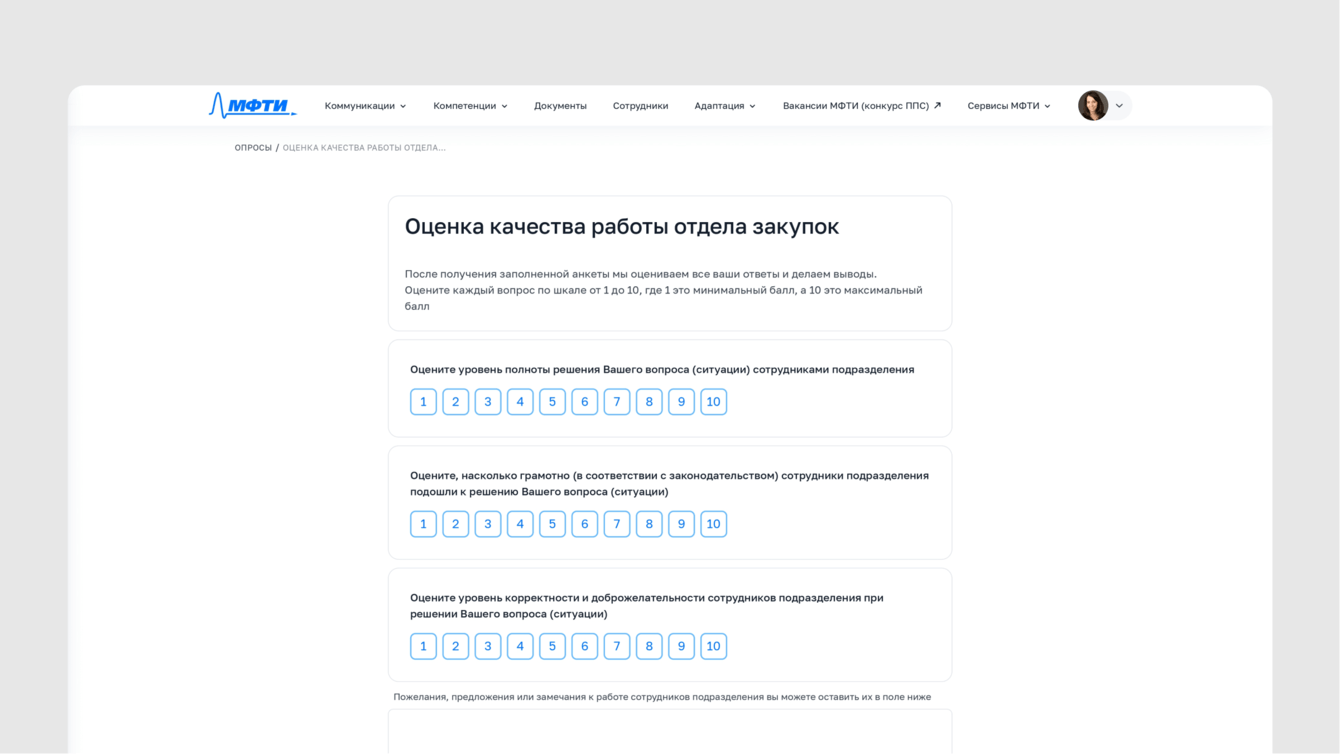This screenshot has width=1340, height=754.
Task: Choose 9 for насколько грамотно question
Action: [x=681, y=524]
